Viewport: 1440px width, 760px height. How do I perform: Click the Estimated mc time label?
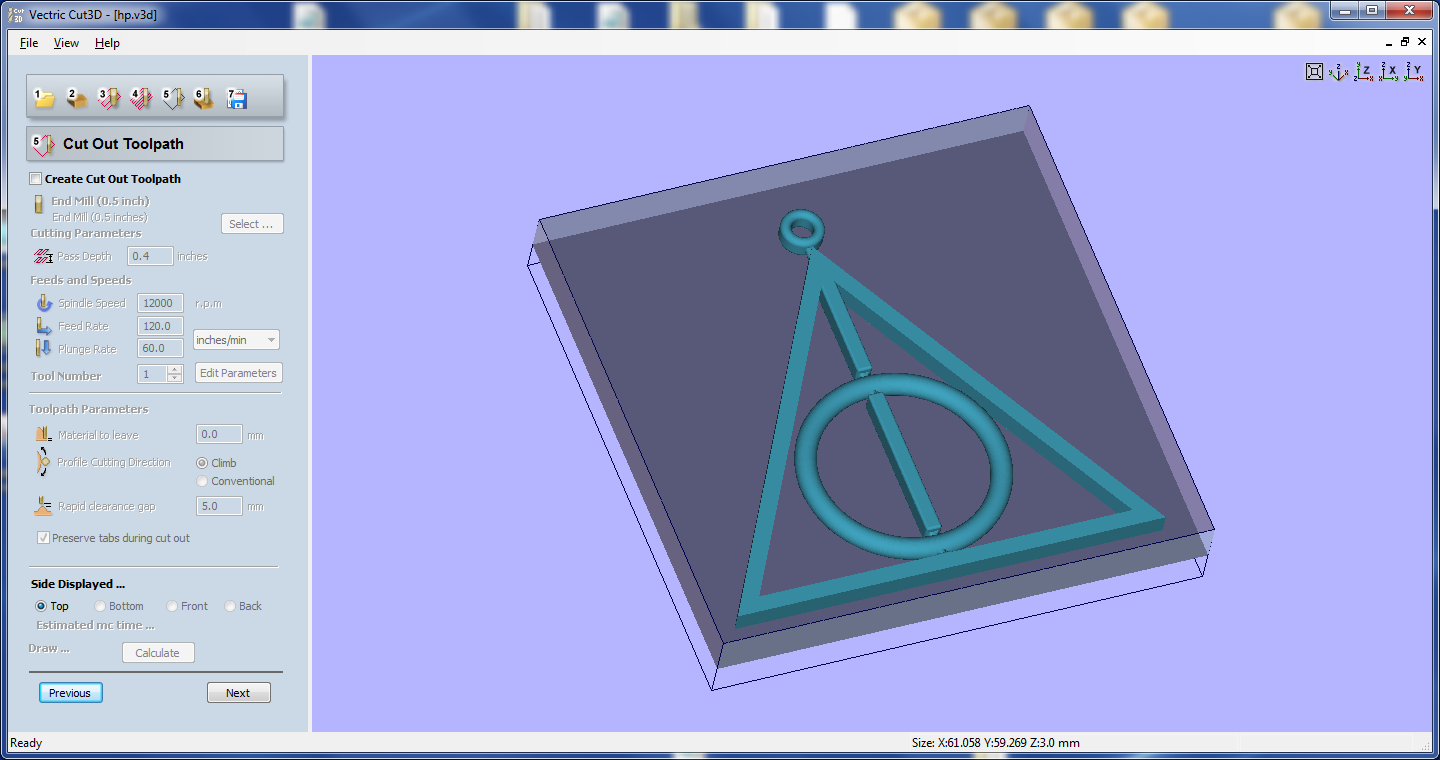coord(95,625)
